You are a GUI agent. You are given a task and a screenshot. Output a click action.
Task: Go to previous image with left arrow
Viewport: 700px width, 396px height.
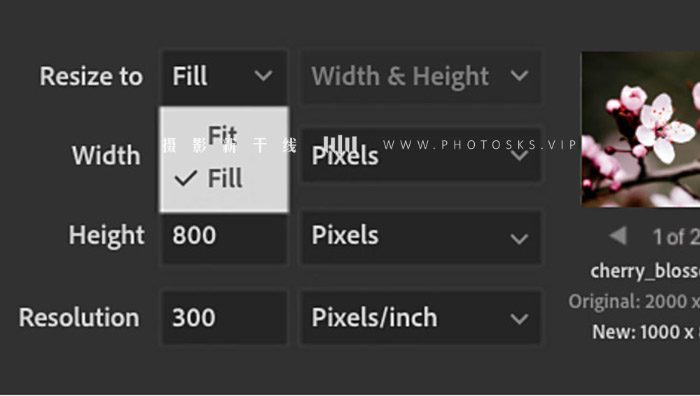(618, 236)
